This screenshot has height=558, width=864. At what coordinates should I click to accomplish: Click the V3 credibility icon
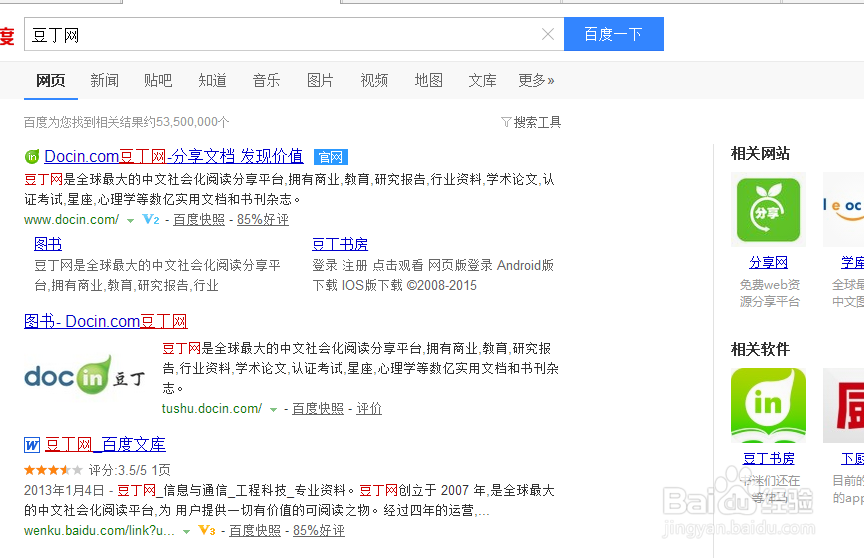(207, 530)
